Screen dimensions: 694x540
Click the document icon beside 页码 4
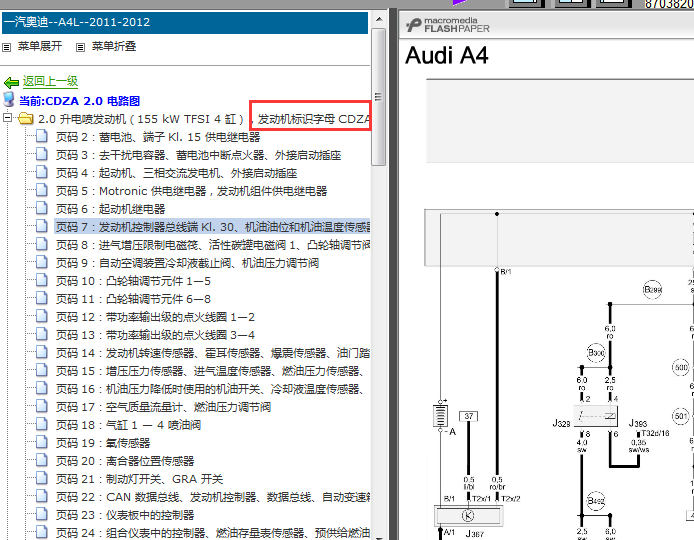42,172
